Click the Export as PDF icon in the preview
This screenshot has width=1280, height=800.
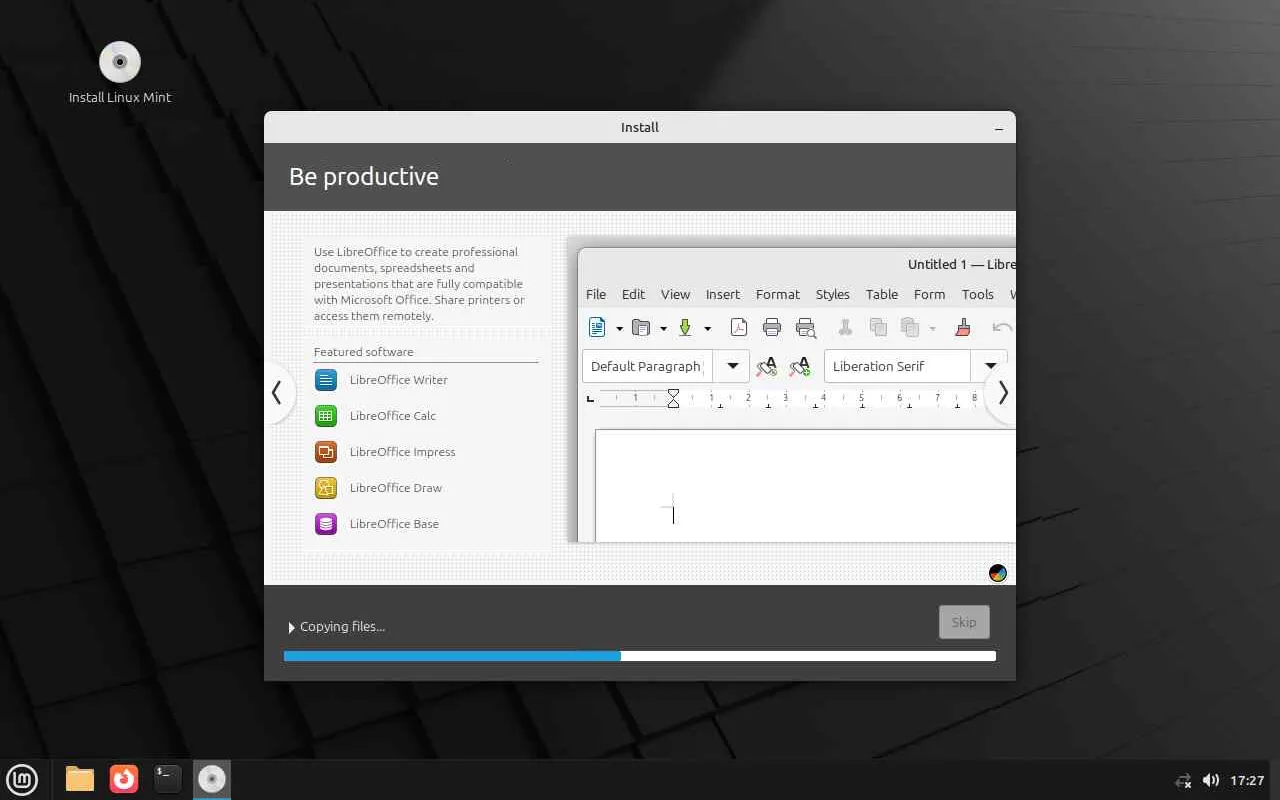(738, 327)
